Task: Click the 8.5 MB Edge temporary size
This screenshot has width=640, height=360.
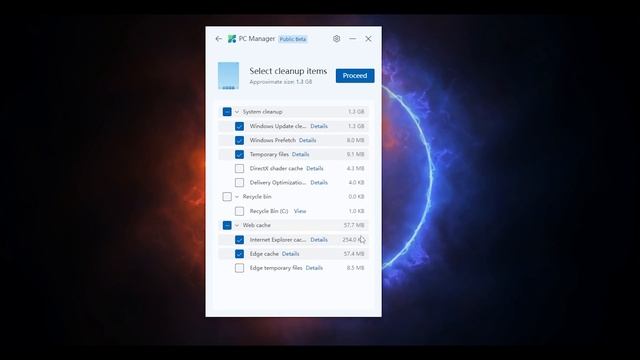Action: click(355, 268)
